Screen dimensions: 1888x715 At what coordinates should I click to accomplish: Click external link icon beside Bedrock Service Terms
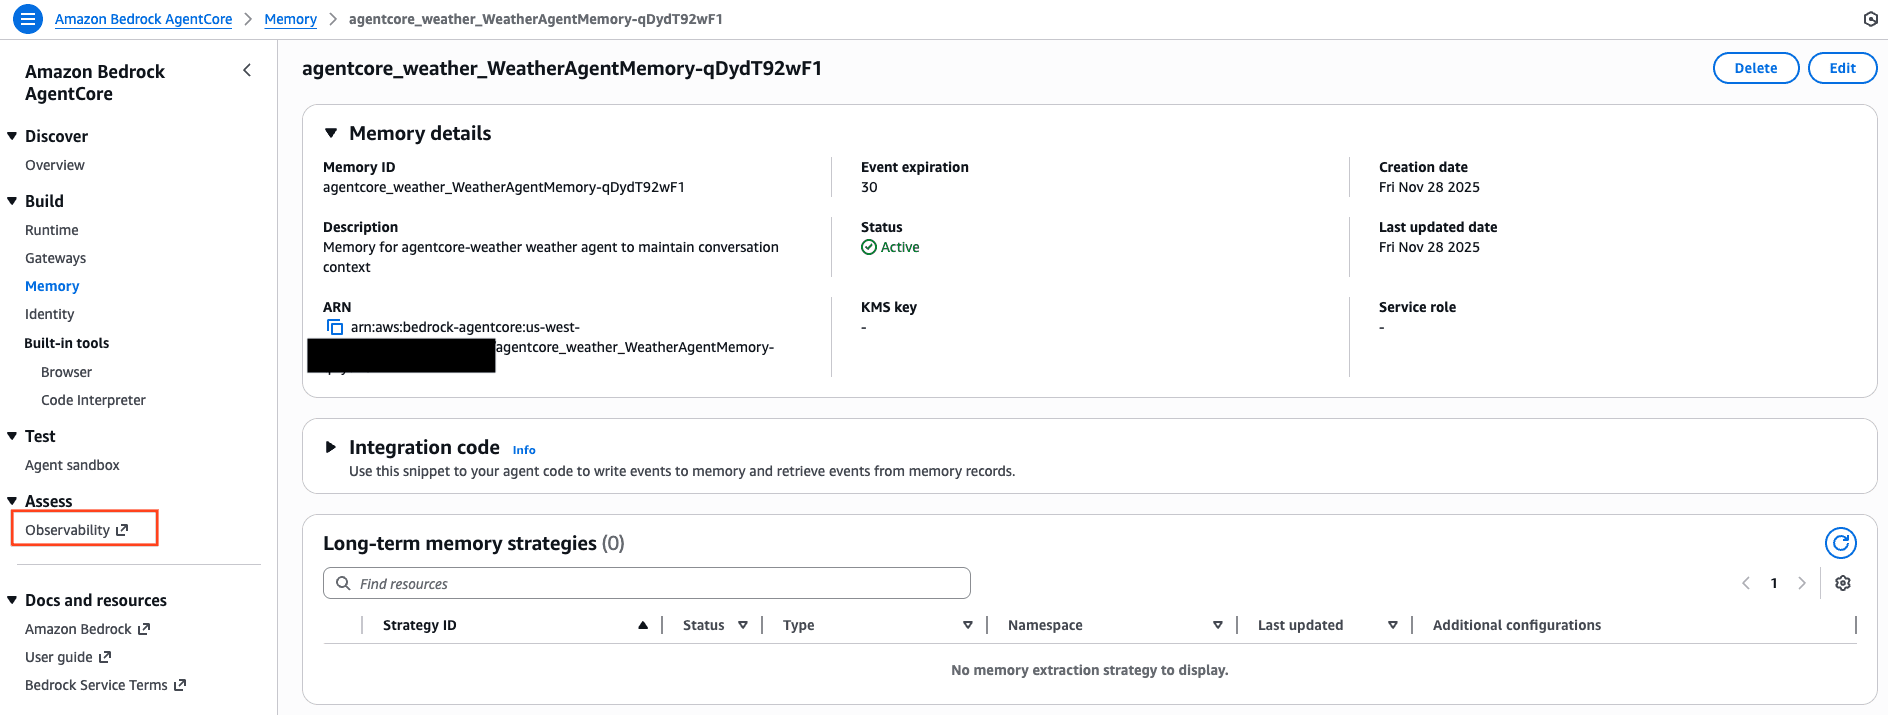[x=180, y=685]
